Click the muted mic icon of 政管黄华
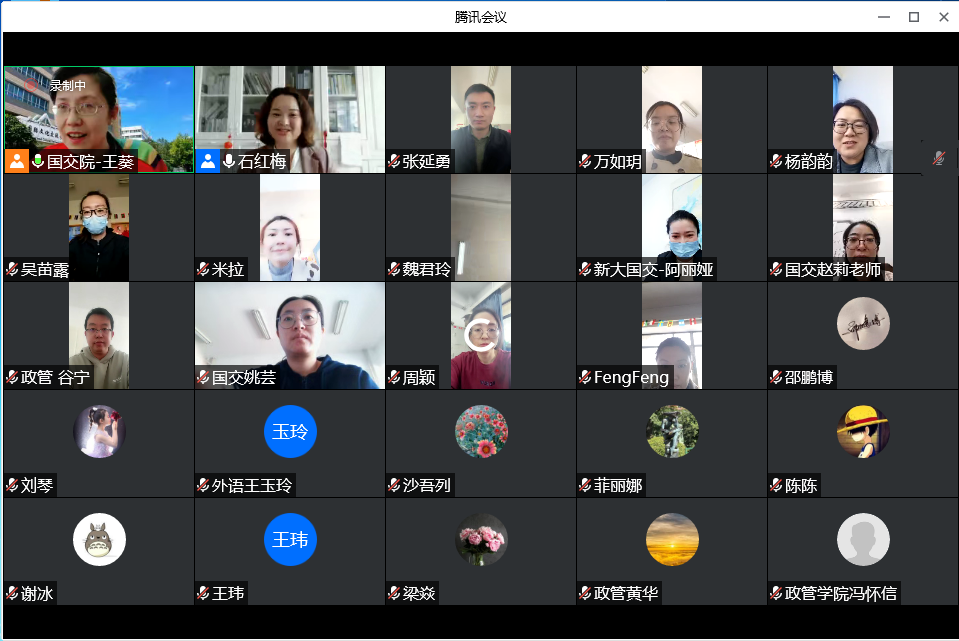 coord(585,593)
